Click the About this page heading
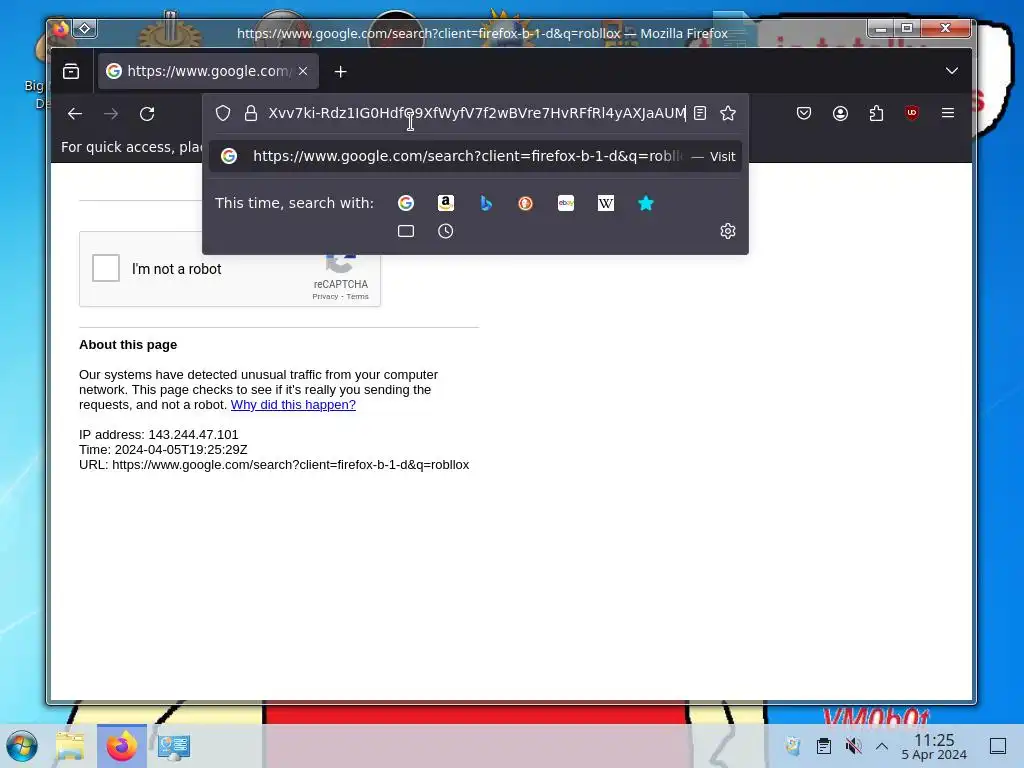This screenshot has height=768, width=1024. (x=128, y=345)
